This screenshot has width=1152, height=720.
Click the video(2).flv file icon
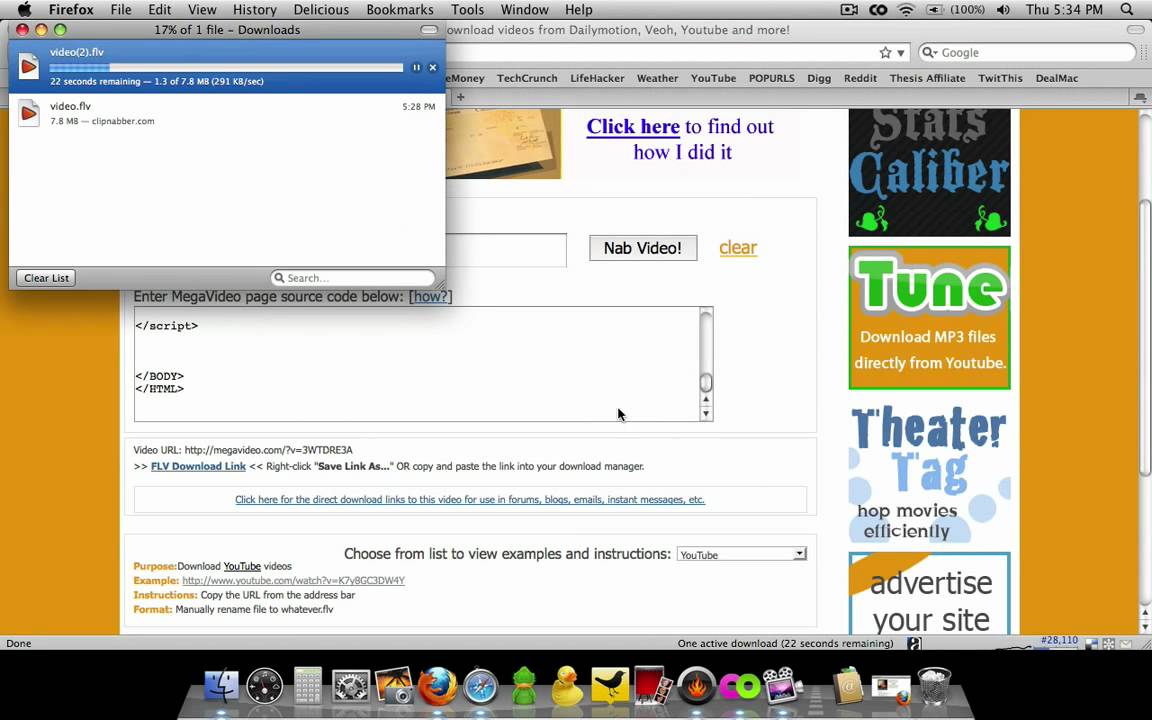pos(29,66)
